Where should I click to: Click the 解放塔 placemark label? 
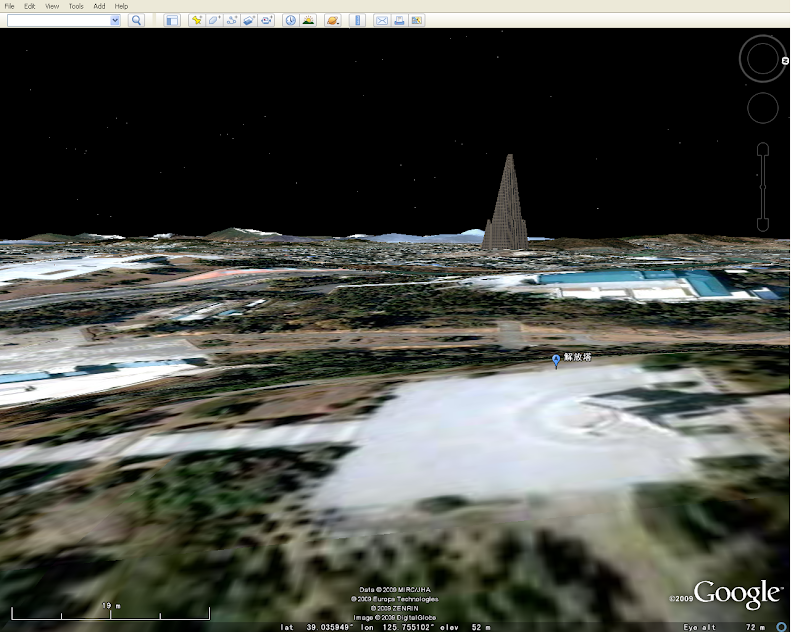click(577, 357)
